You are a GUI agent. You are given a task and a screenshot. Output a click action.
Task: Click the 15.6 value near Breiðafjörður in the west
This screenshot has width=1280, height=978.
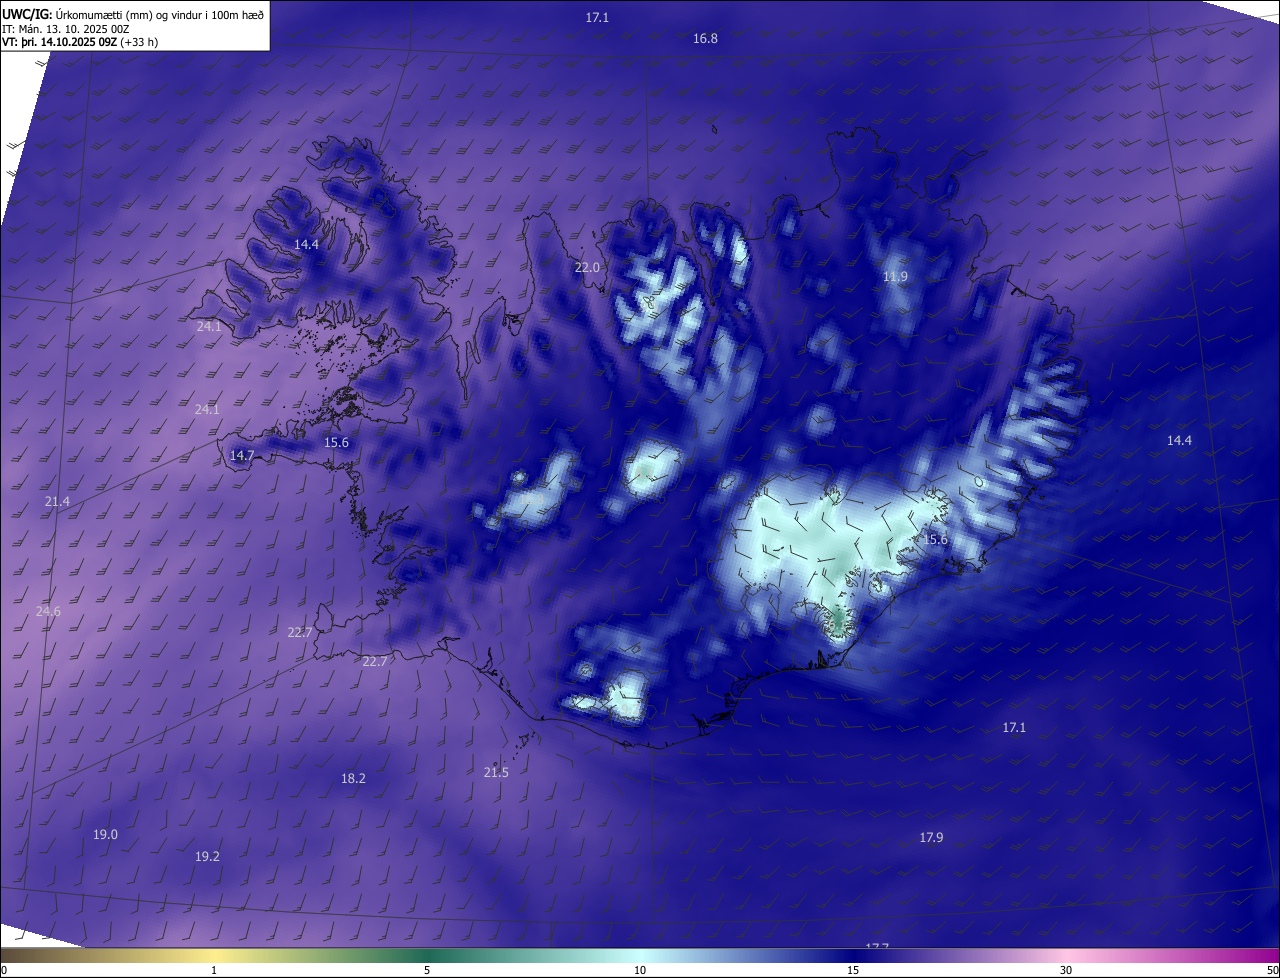coord(336,442)
